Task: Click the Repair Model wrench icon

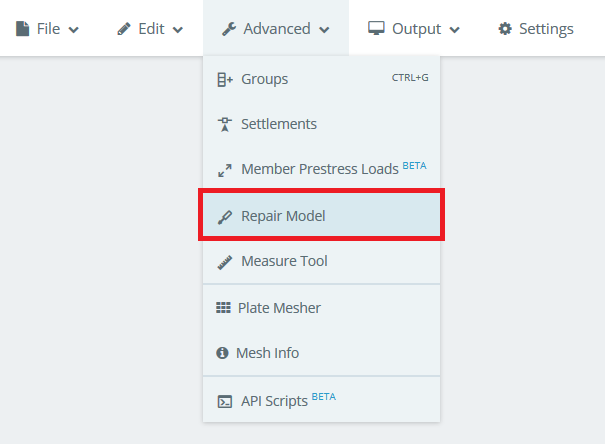Action: click(225, 217)
